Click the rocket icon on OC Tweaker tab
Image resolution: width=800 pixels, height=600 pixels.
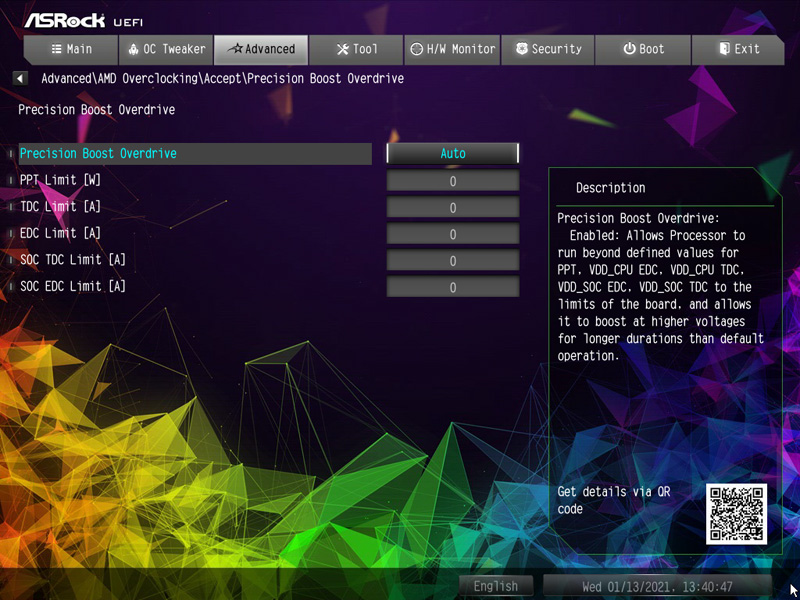(x=133, y=49)
